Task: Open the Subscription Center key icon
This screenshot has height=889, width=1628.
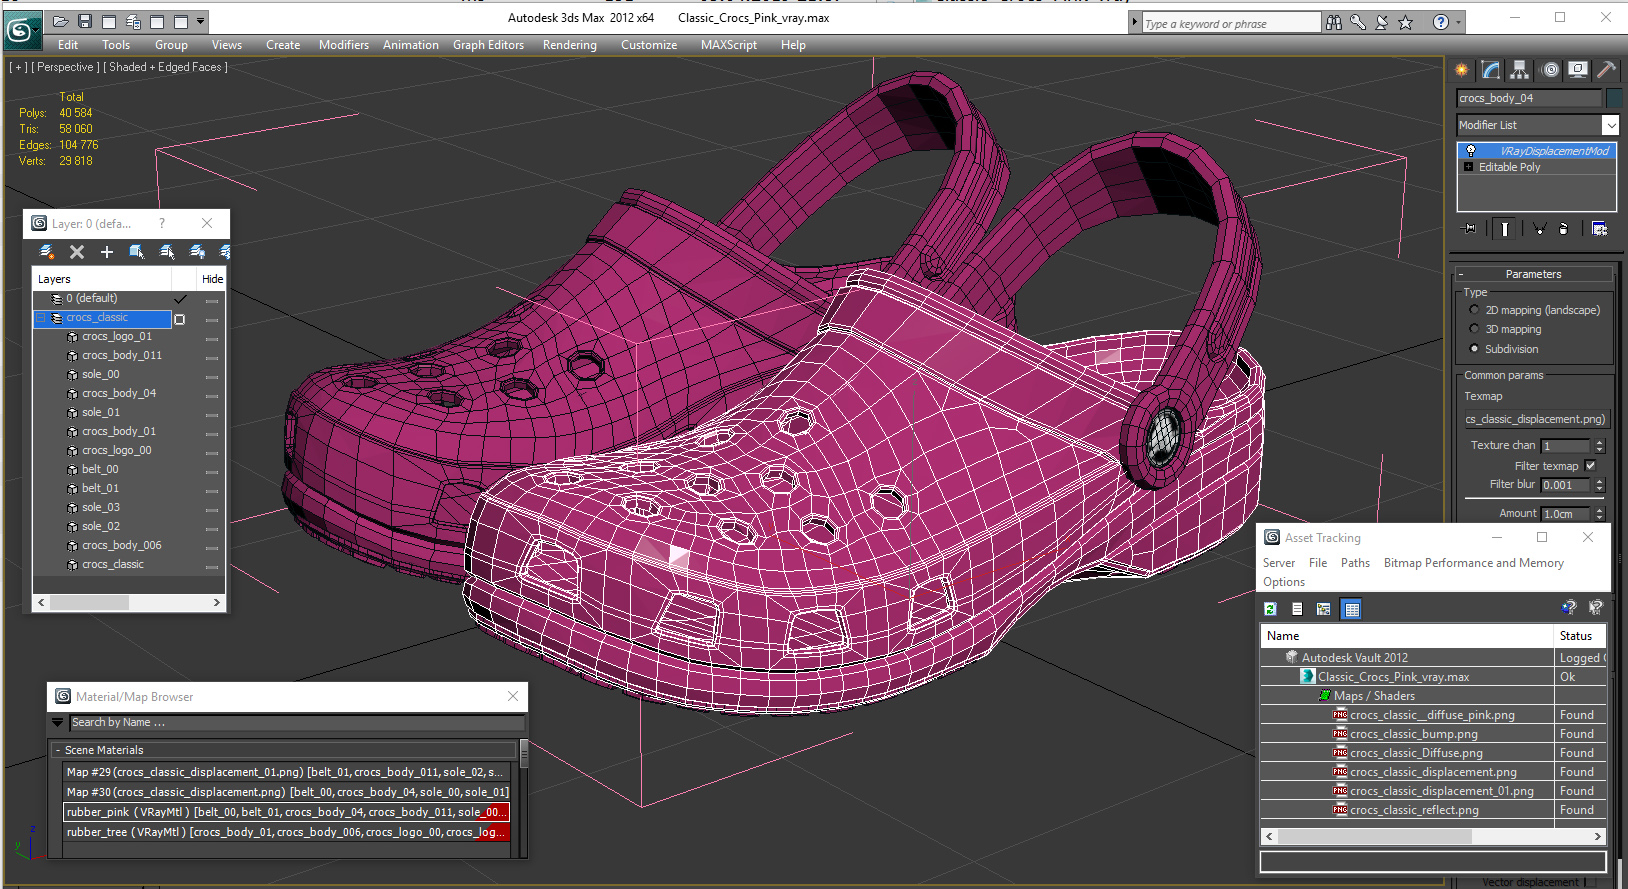Action: 1358,22
